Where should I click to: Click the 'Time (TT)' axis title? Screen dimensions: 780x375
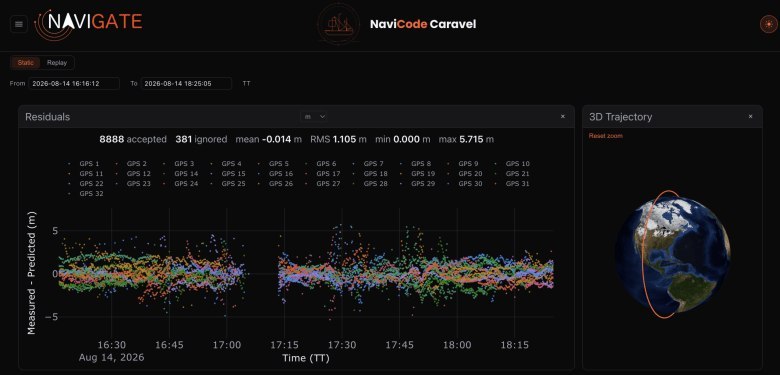[306, 358]
